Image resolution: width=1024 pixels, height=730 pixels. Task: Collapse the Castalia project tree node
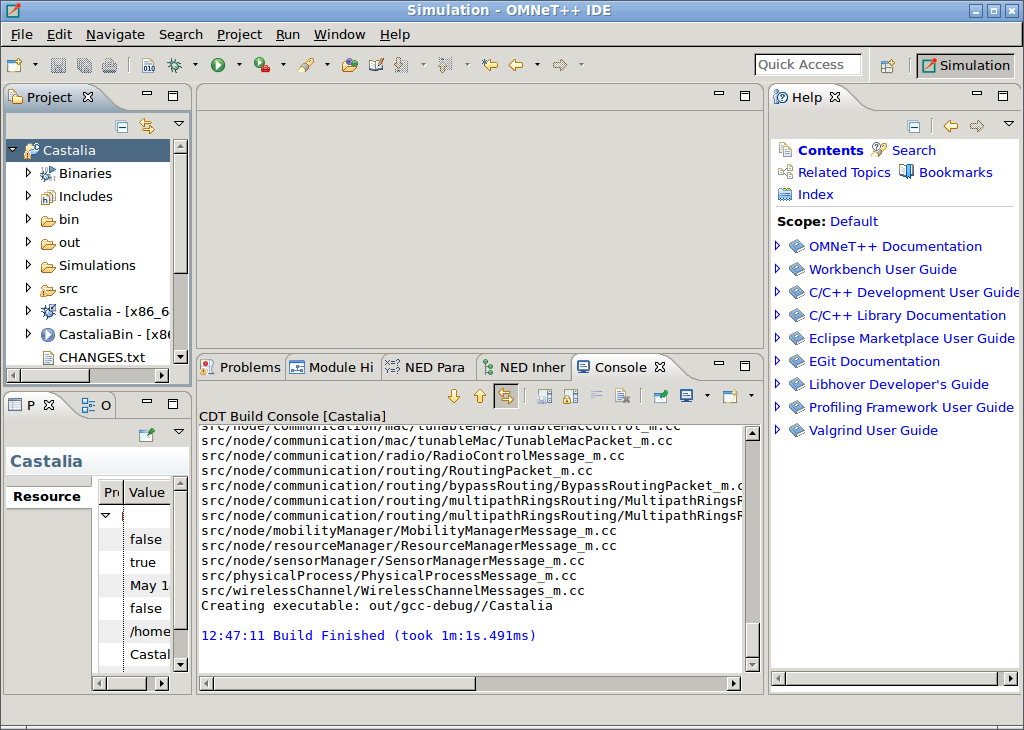pyautogui.click(x=12, y=150)
